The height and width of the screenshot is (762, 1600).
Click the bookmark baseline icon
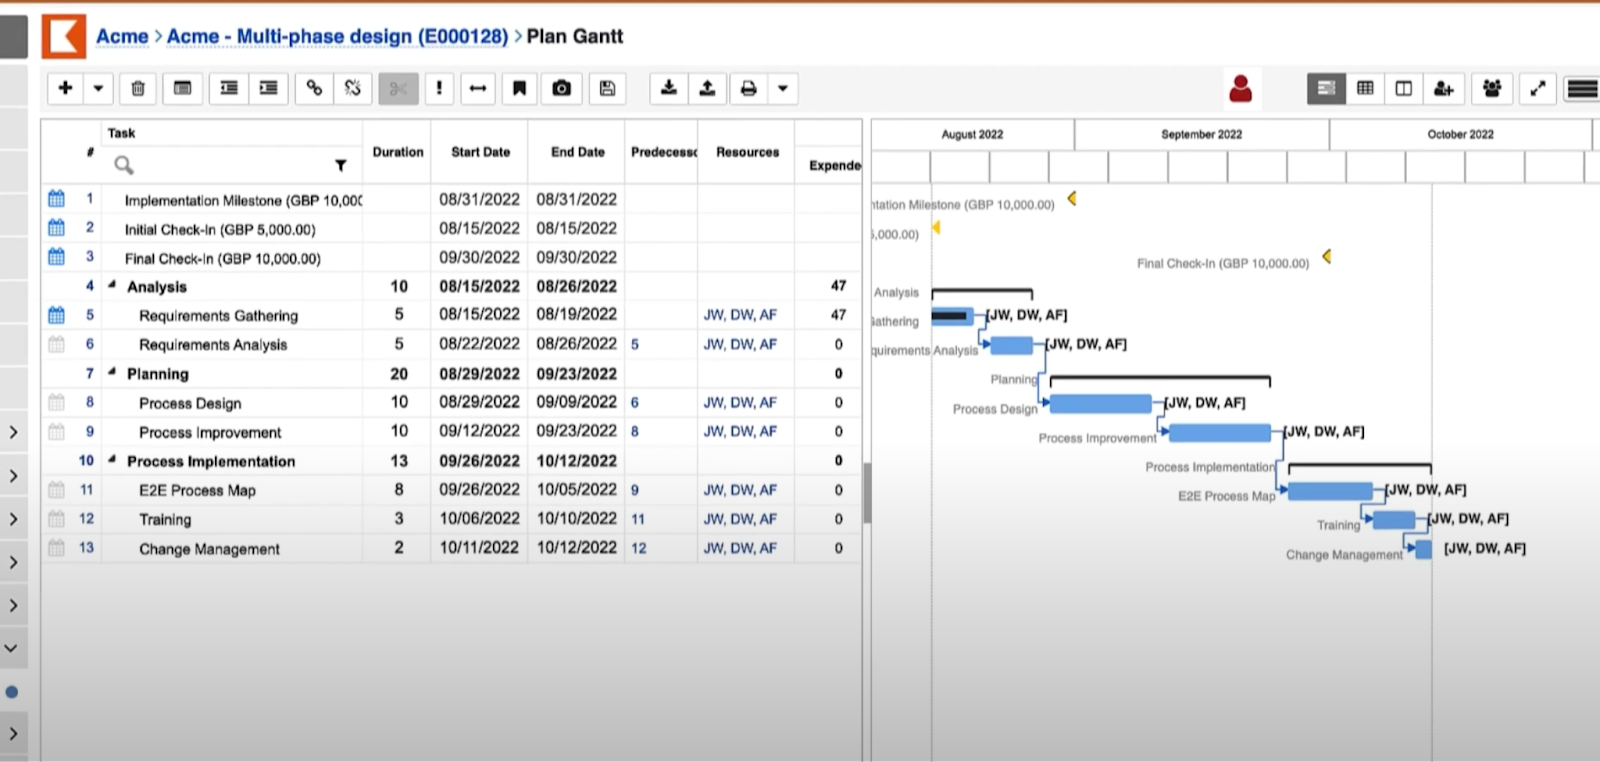click(x=519, y=88)
